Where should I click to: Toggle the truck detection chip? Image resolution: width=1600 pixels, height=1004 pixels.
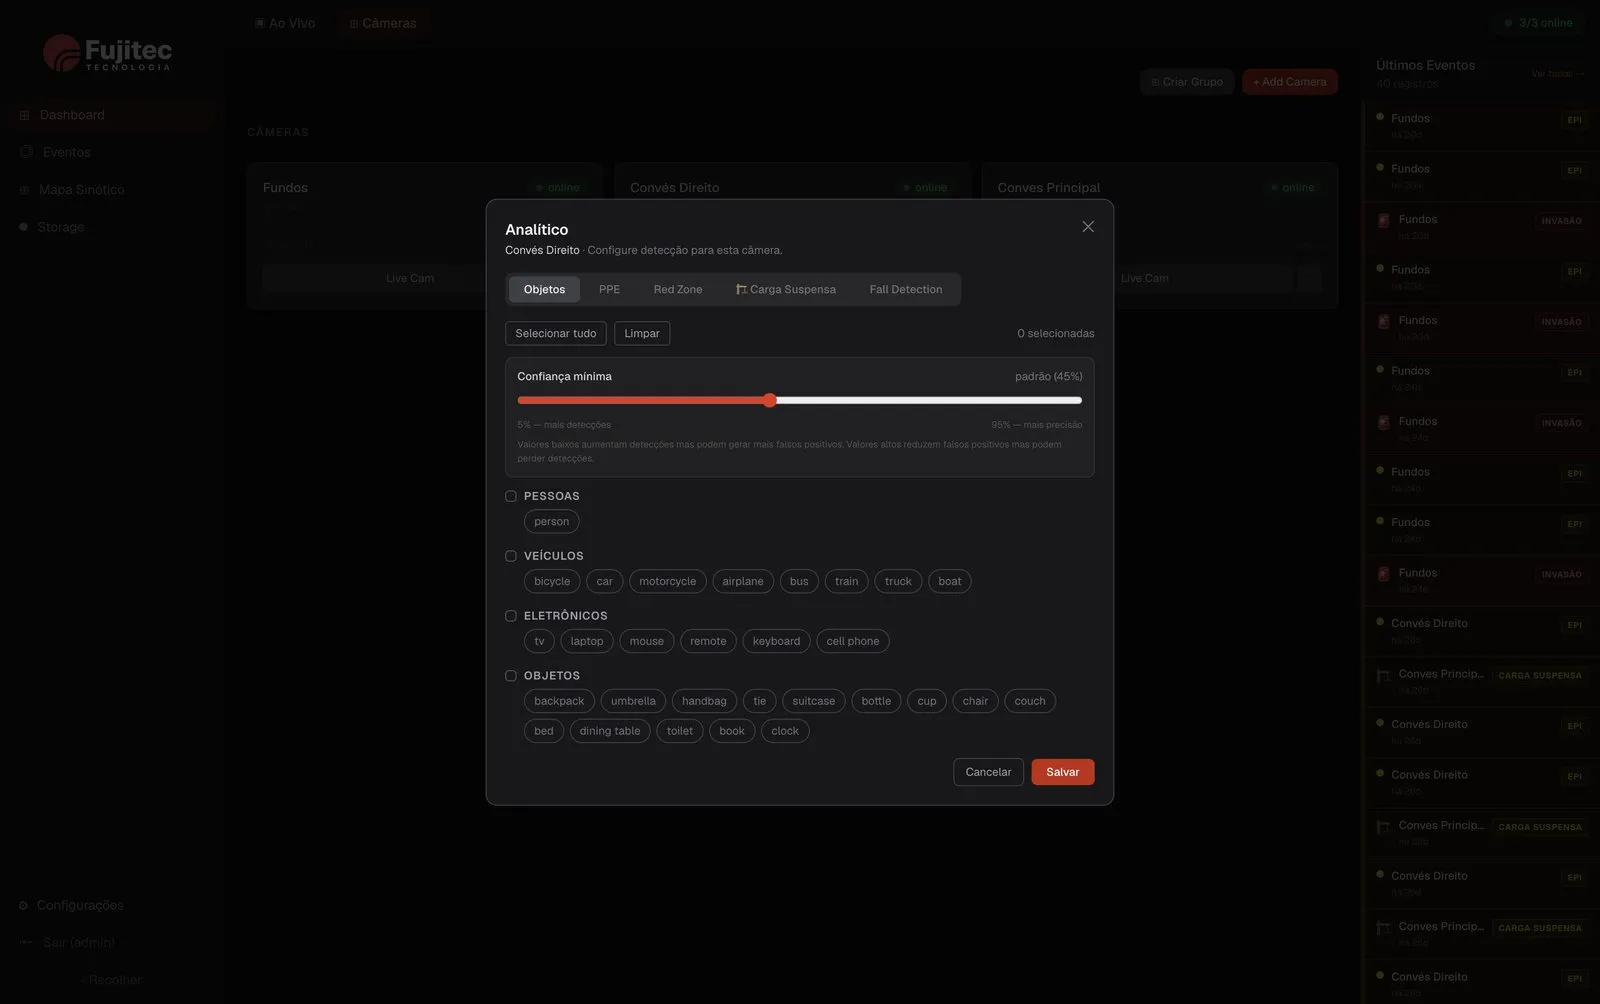(898, 581)
